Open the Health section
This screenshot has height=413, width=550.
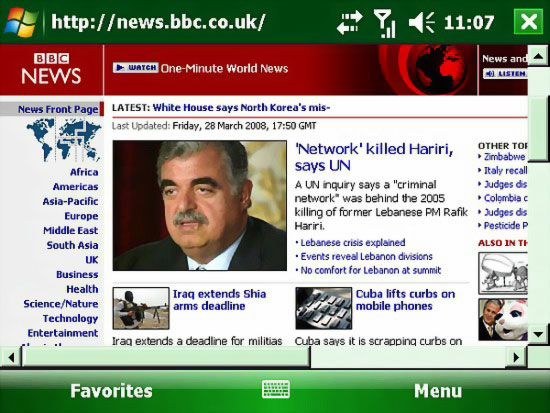(x=82, y=289)
